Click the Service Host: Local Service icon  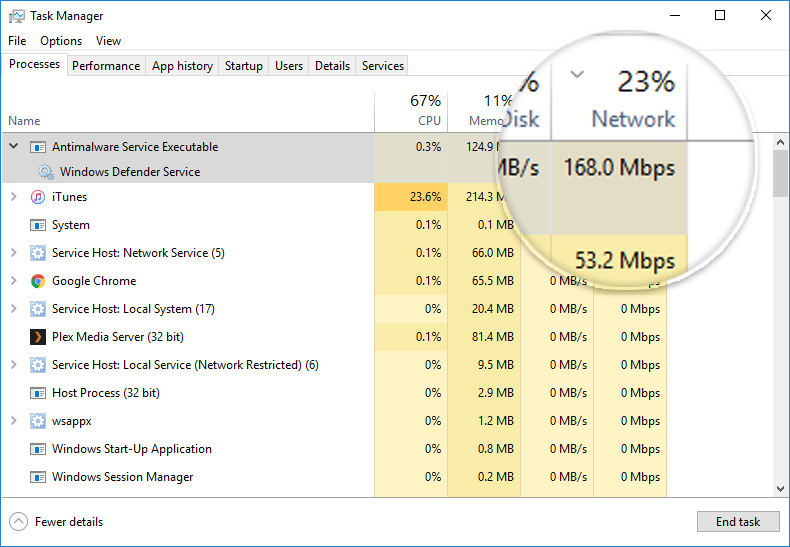38,365
